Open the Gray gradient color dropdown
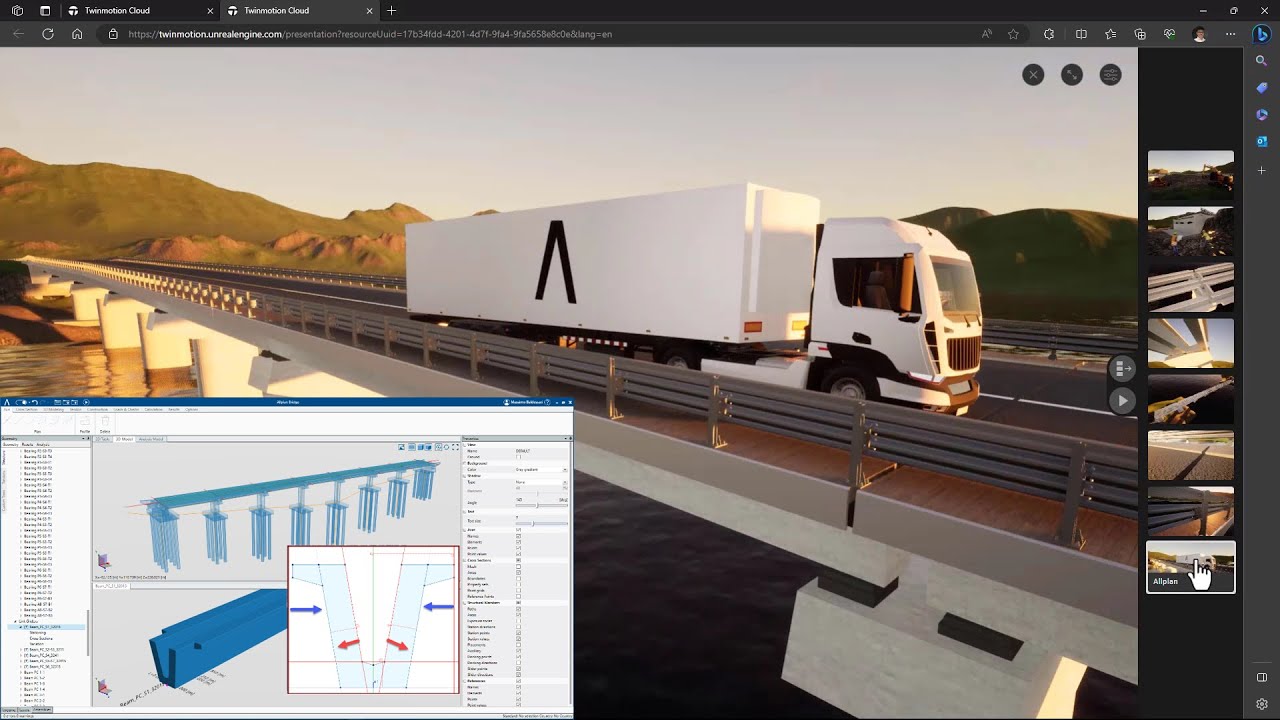 (541, 469)
